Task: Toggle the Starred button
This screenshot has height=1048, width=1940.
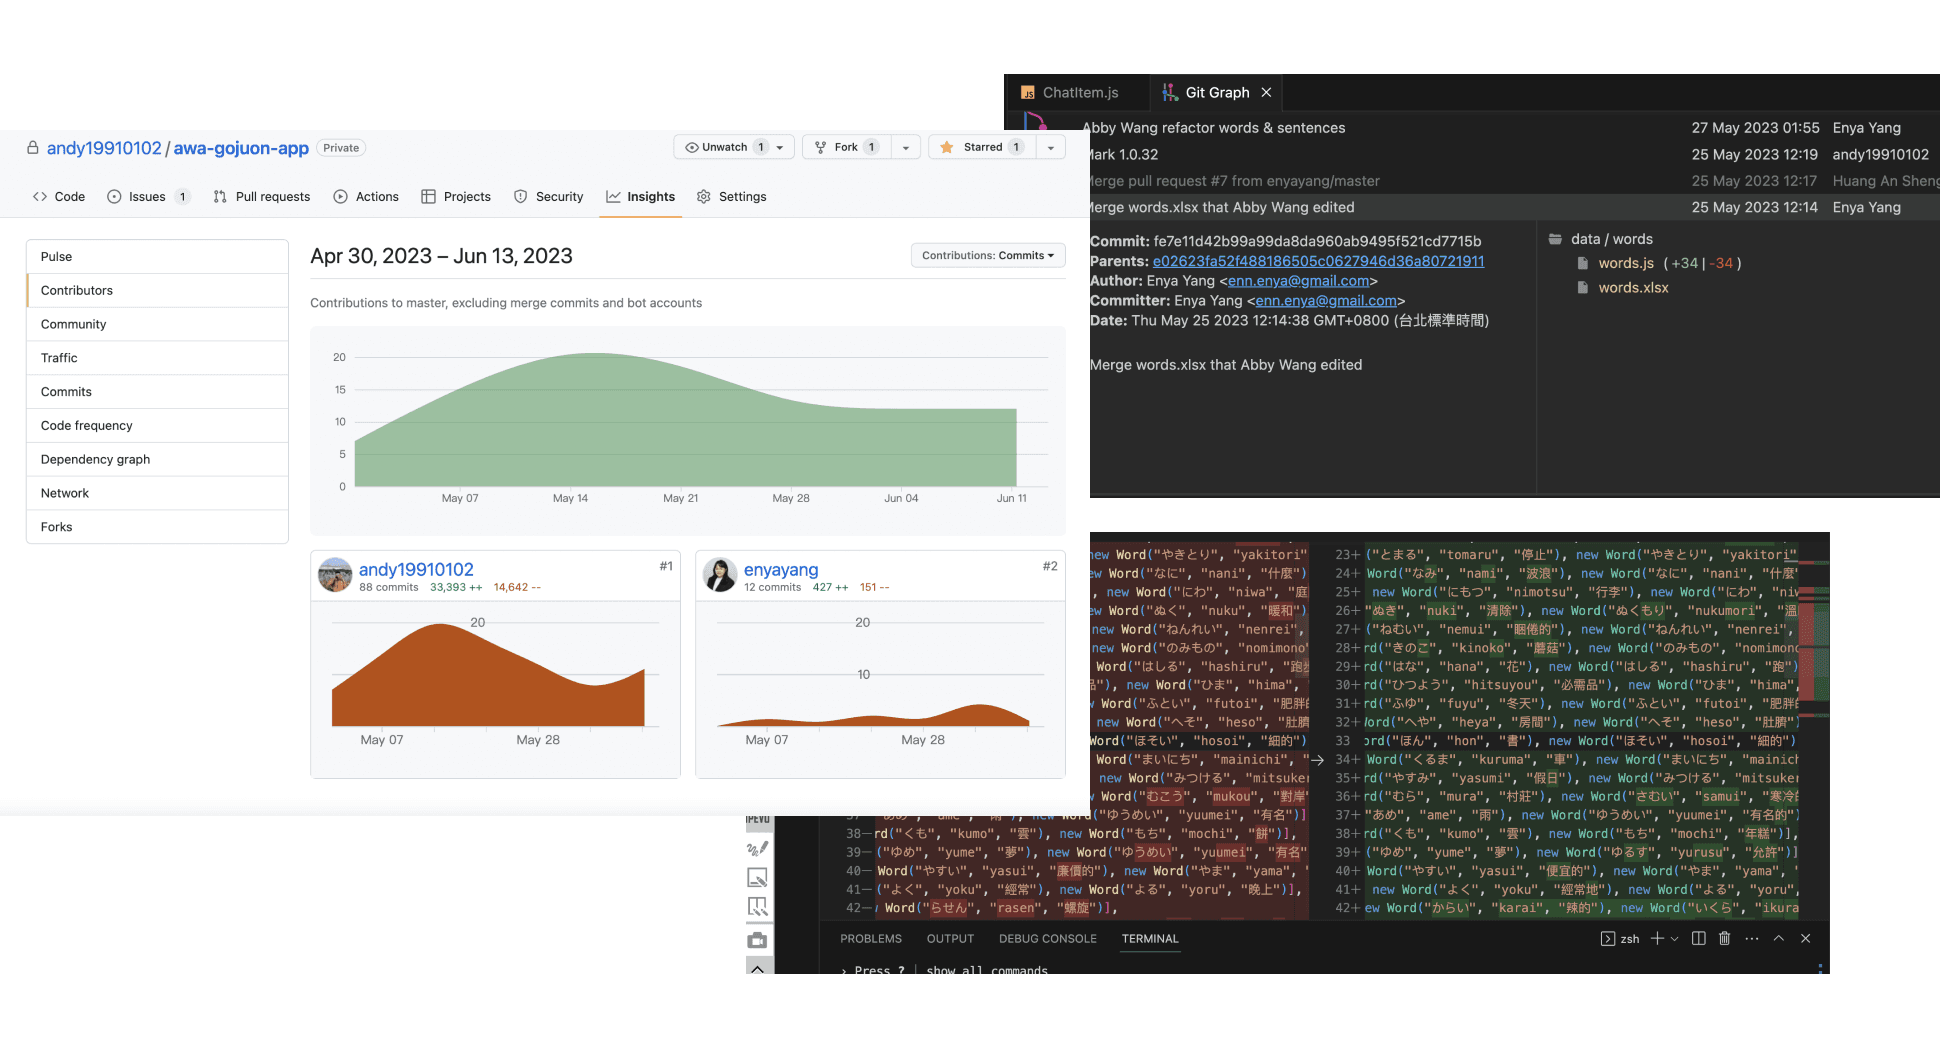Action: (x=981, y=147)
